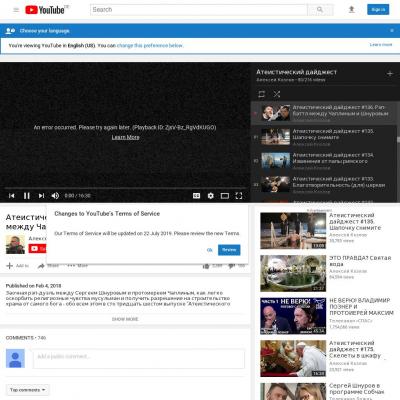Click the Add a public comment field

click(138, 358)
